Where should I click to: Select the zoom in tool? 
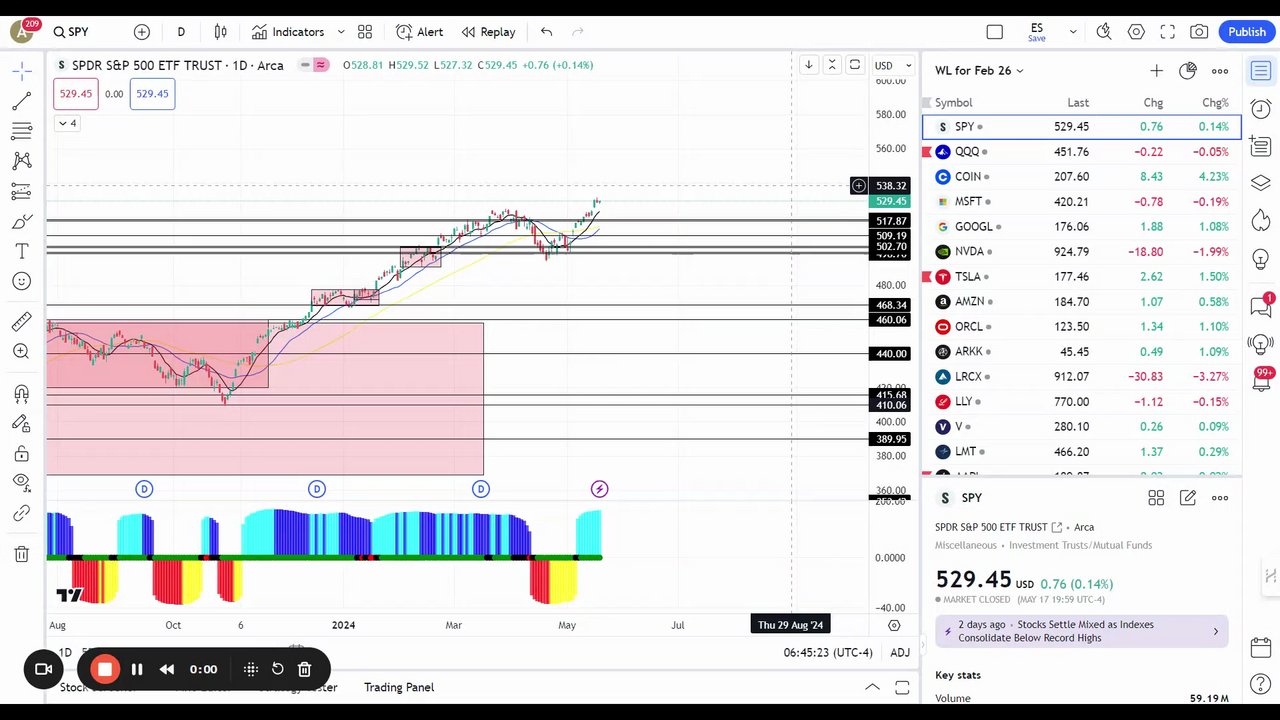[x=21, y=351]
